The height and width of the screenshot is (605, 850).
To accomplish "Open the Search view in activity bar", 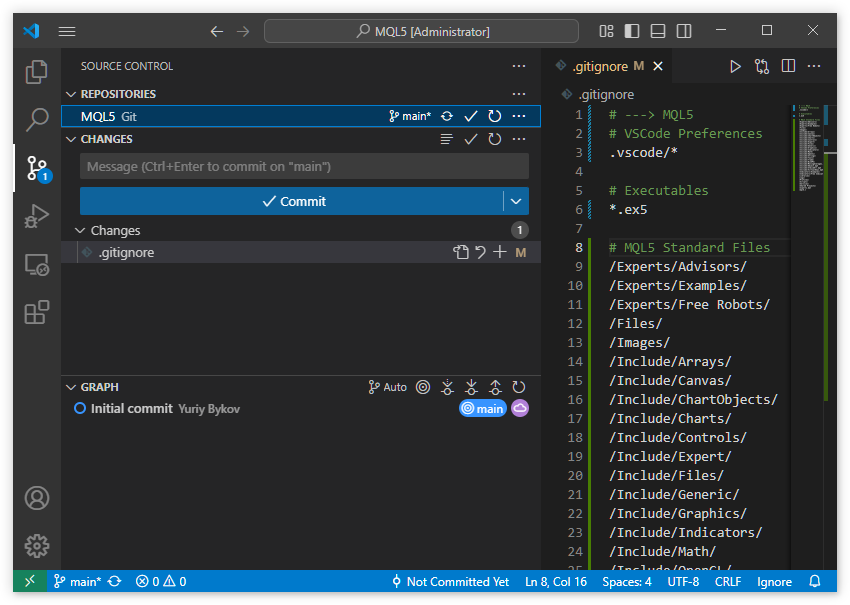I will 36,119.
